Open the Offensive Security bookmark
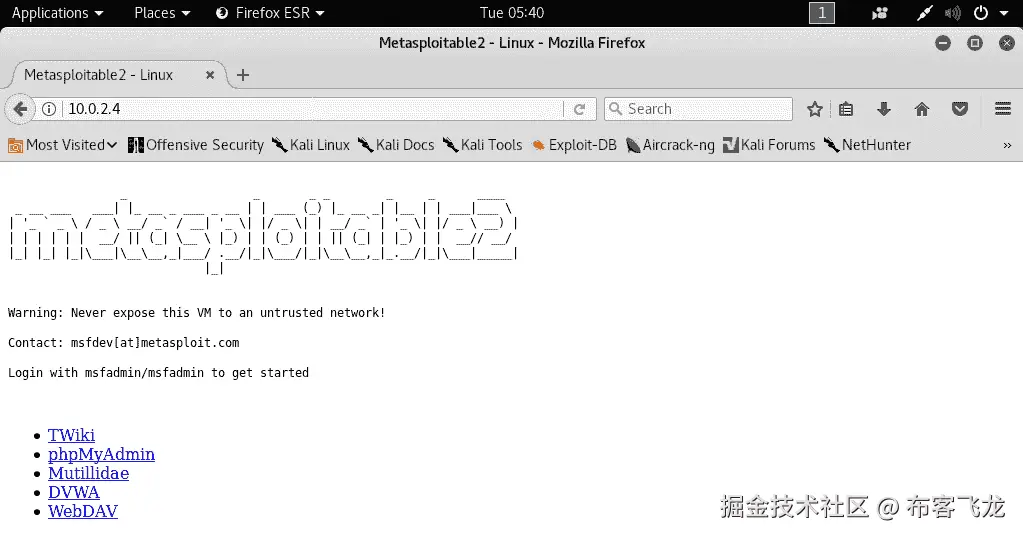Screen dimensions: 1023x538 tap(196, 145)
